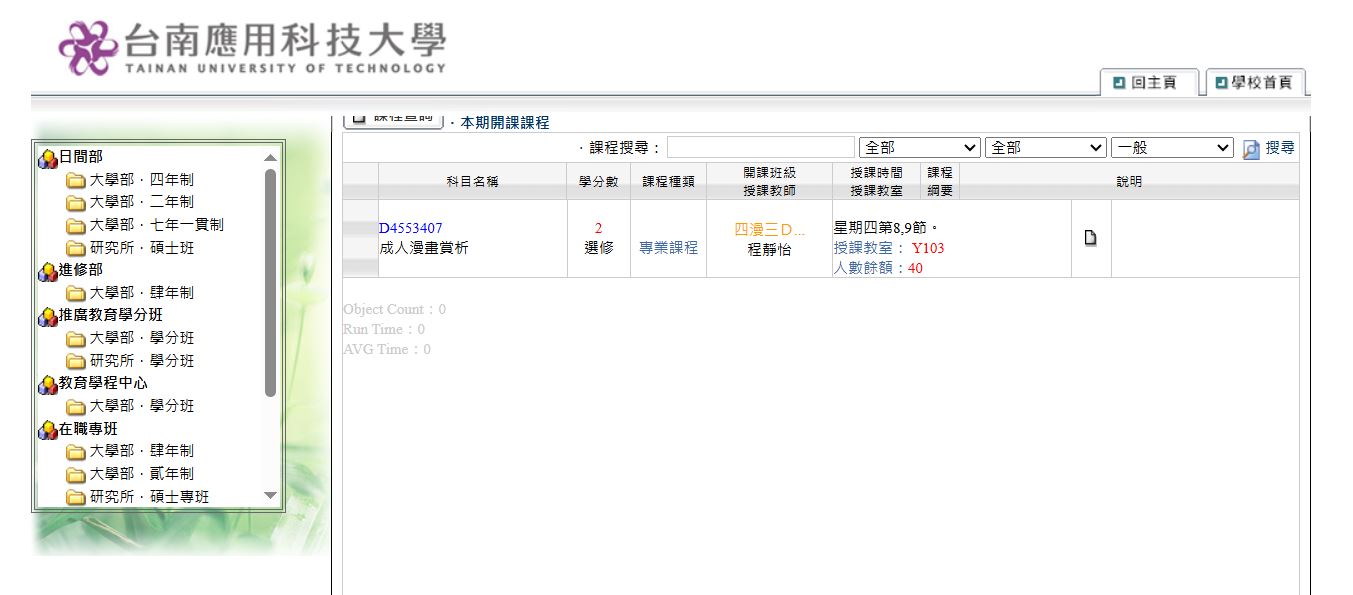Select the 日間部 tree node

point(80,157)
